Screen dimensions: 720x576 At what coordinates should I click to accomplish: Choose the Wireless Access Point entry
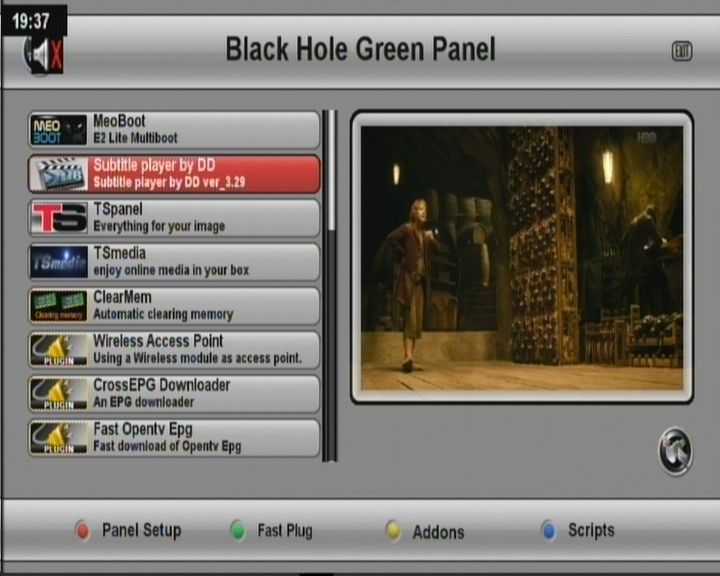(x=174, y=350)
